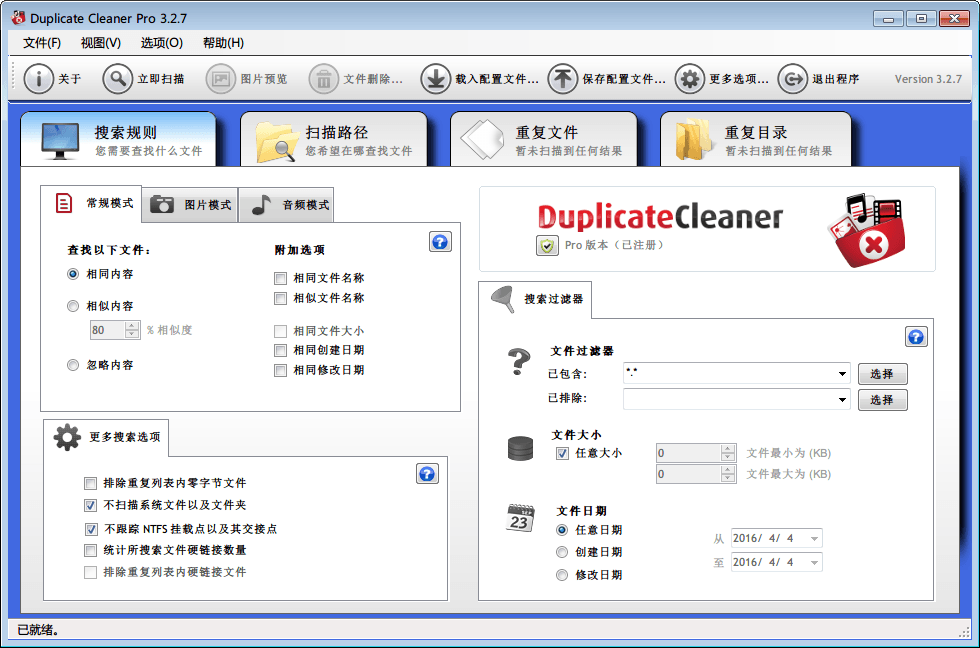Screen dimensions: 980x648
Task: Select 相同内容 radio button
Action: pos(73,274)
